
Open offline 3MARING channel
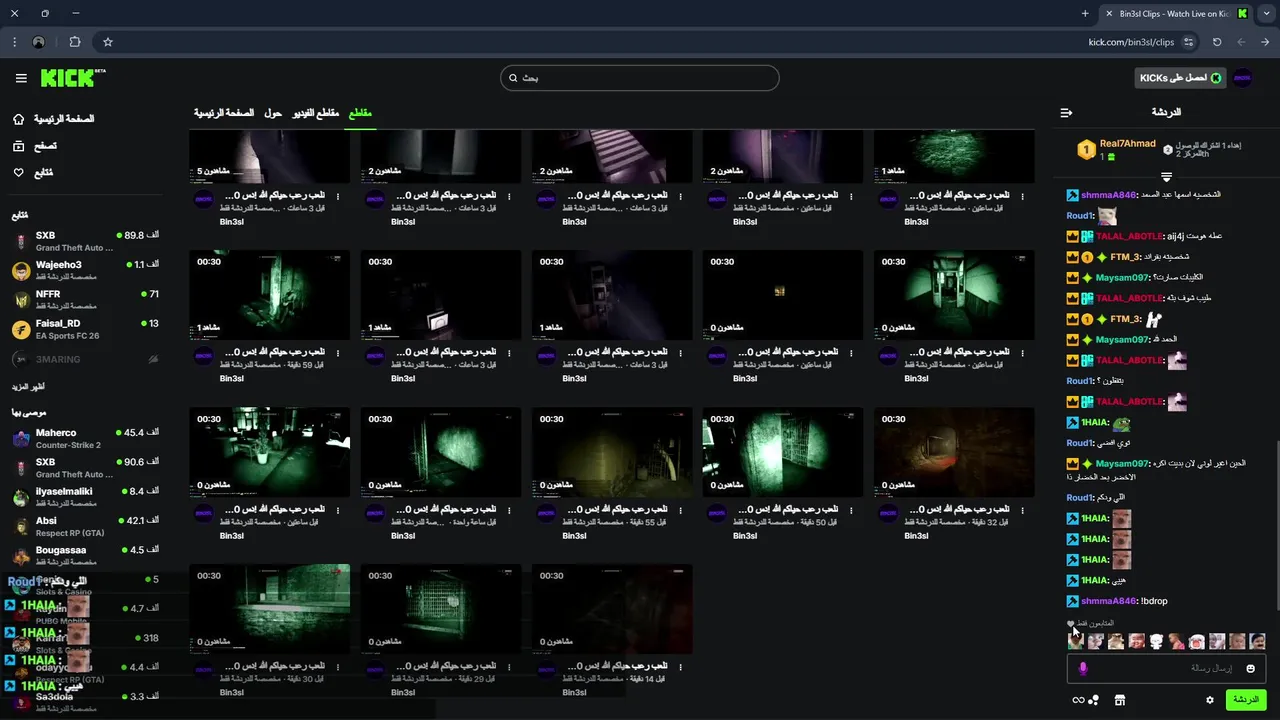[x=85, y=358]
